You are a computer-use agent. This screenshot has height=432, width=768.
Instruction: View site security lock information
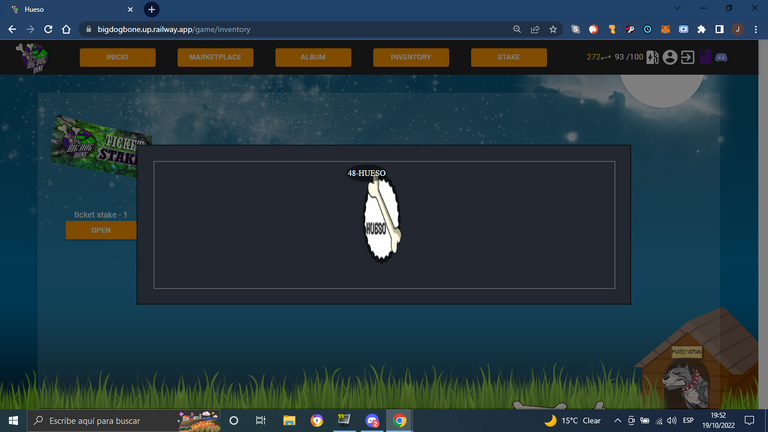(89, 29)
